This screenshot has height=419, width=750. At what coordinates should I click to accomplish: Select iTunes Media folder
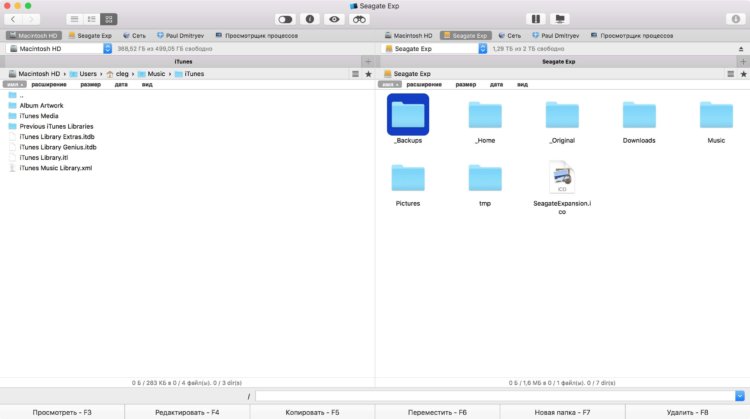tap(33, 116)
